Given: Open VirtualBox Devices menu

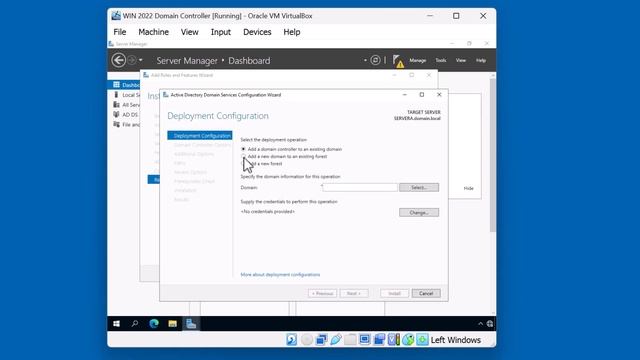Looking at the screenshot, I should coord(257,32).
